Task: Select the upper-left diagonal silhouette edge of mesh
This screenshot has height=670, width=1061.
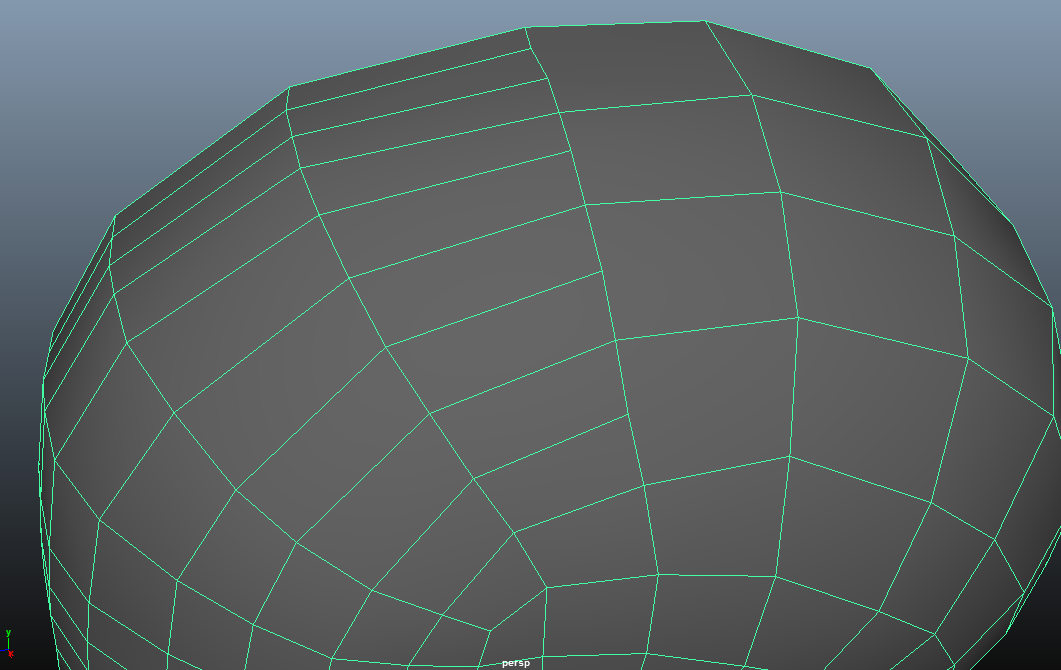Action: (200, 152)
